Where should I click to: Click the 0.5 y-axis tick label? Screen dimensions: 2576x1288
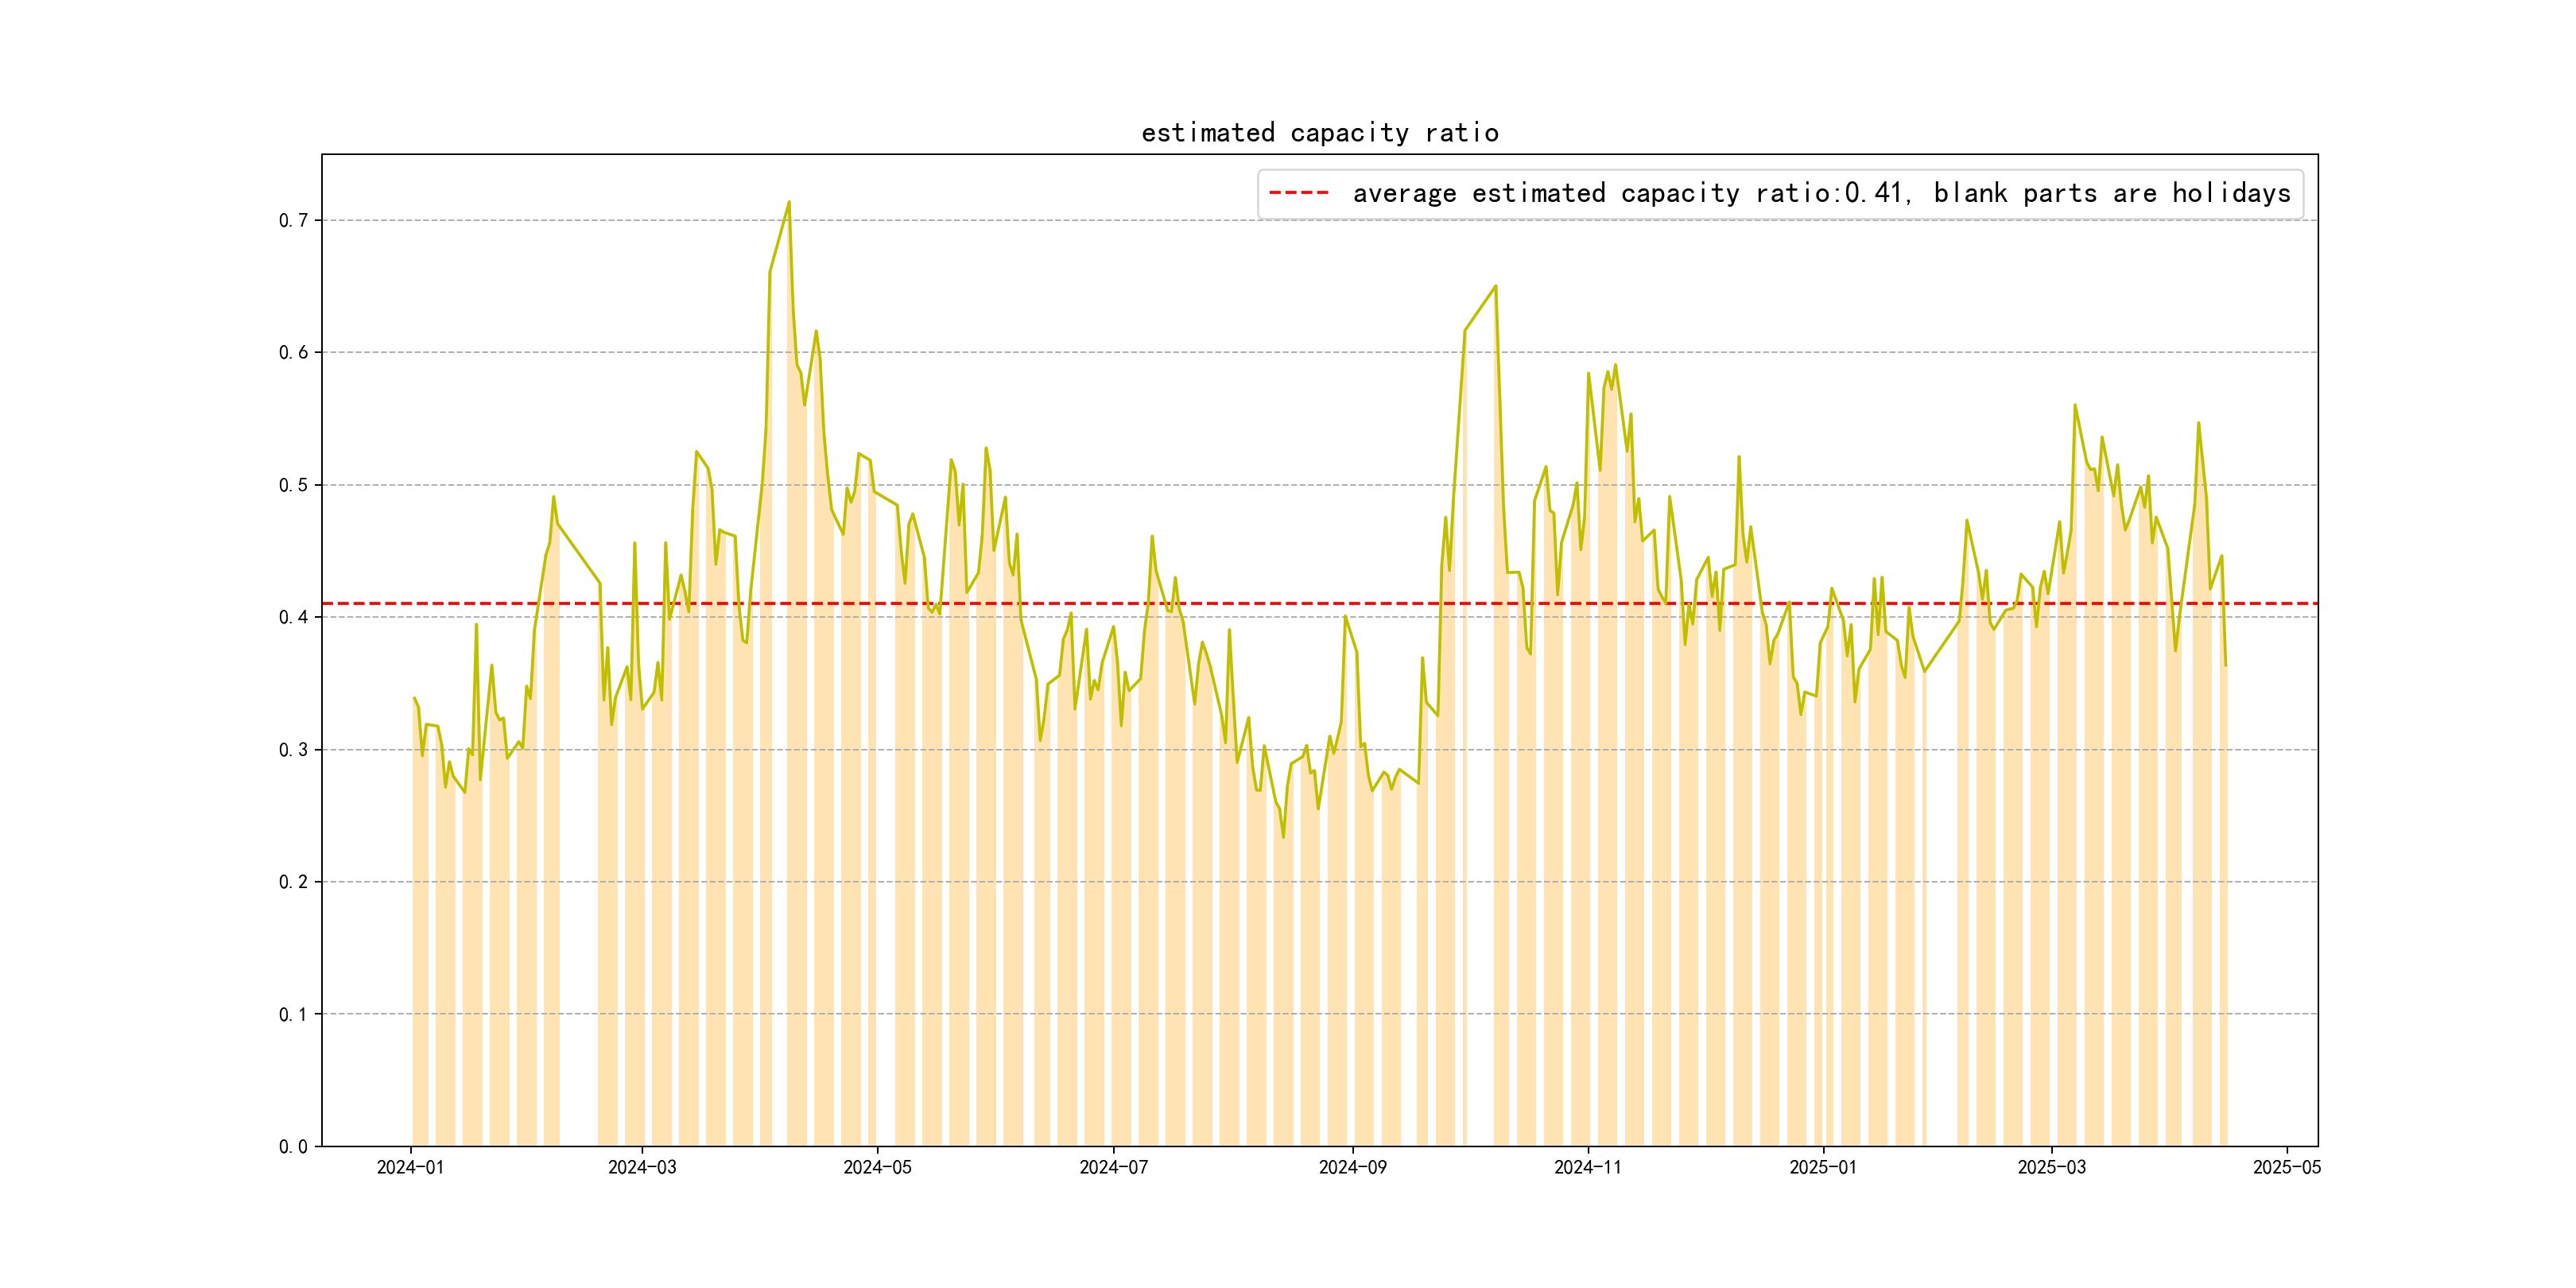(x=293, y=485)
